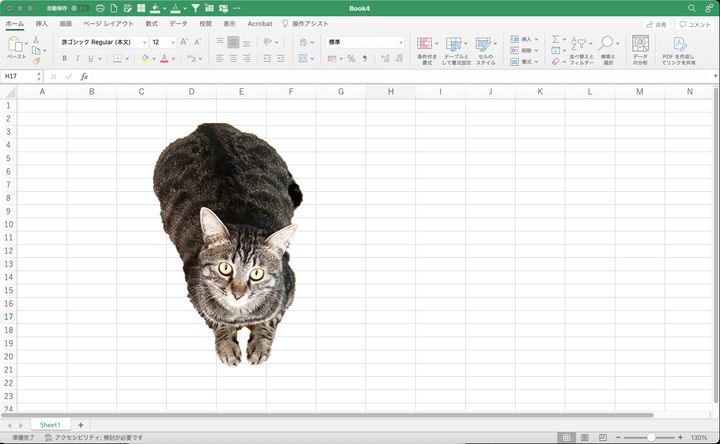Viewport: 720px width, 444px height.
Task: Open the Analyze Data (データの分析) tool
Action: (x=640, y=50)
